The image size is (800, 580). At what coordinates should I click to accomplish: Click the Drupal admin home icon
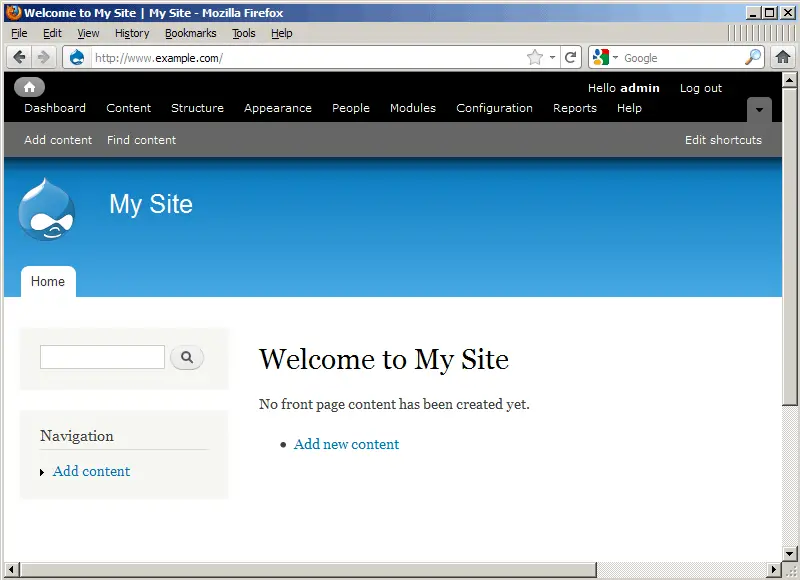click(x=29, y=87)
